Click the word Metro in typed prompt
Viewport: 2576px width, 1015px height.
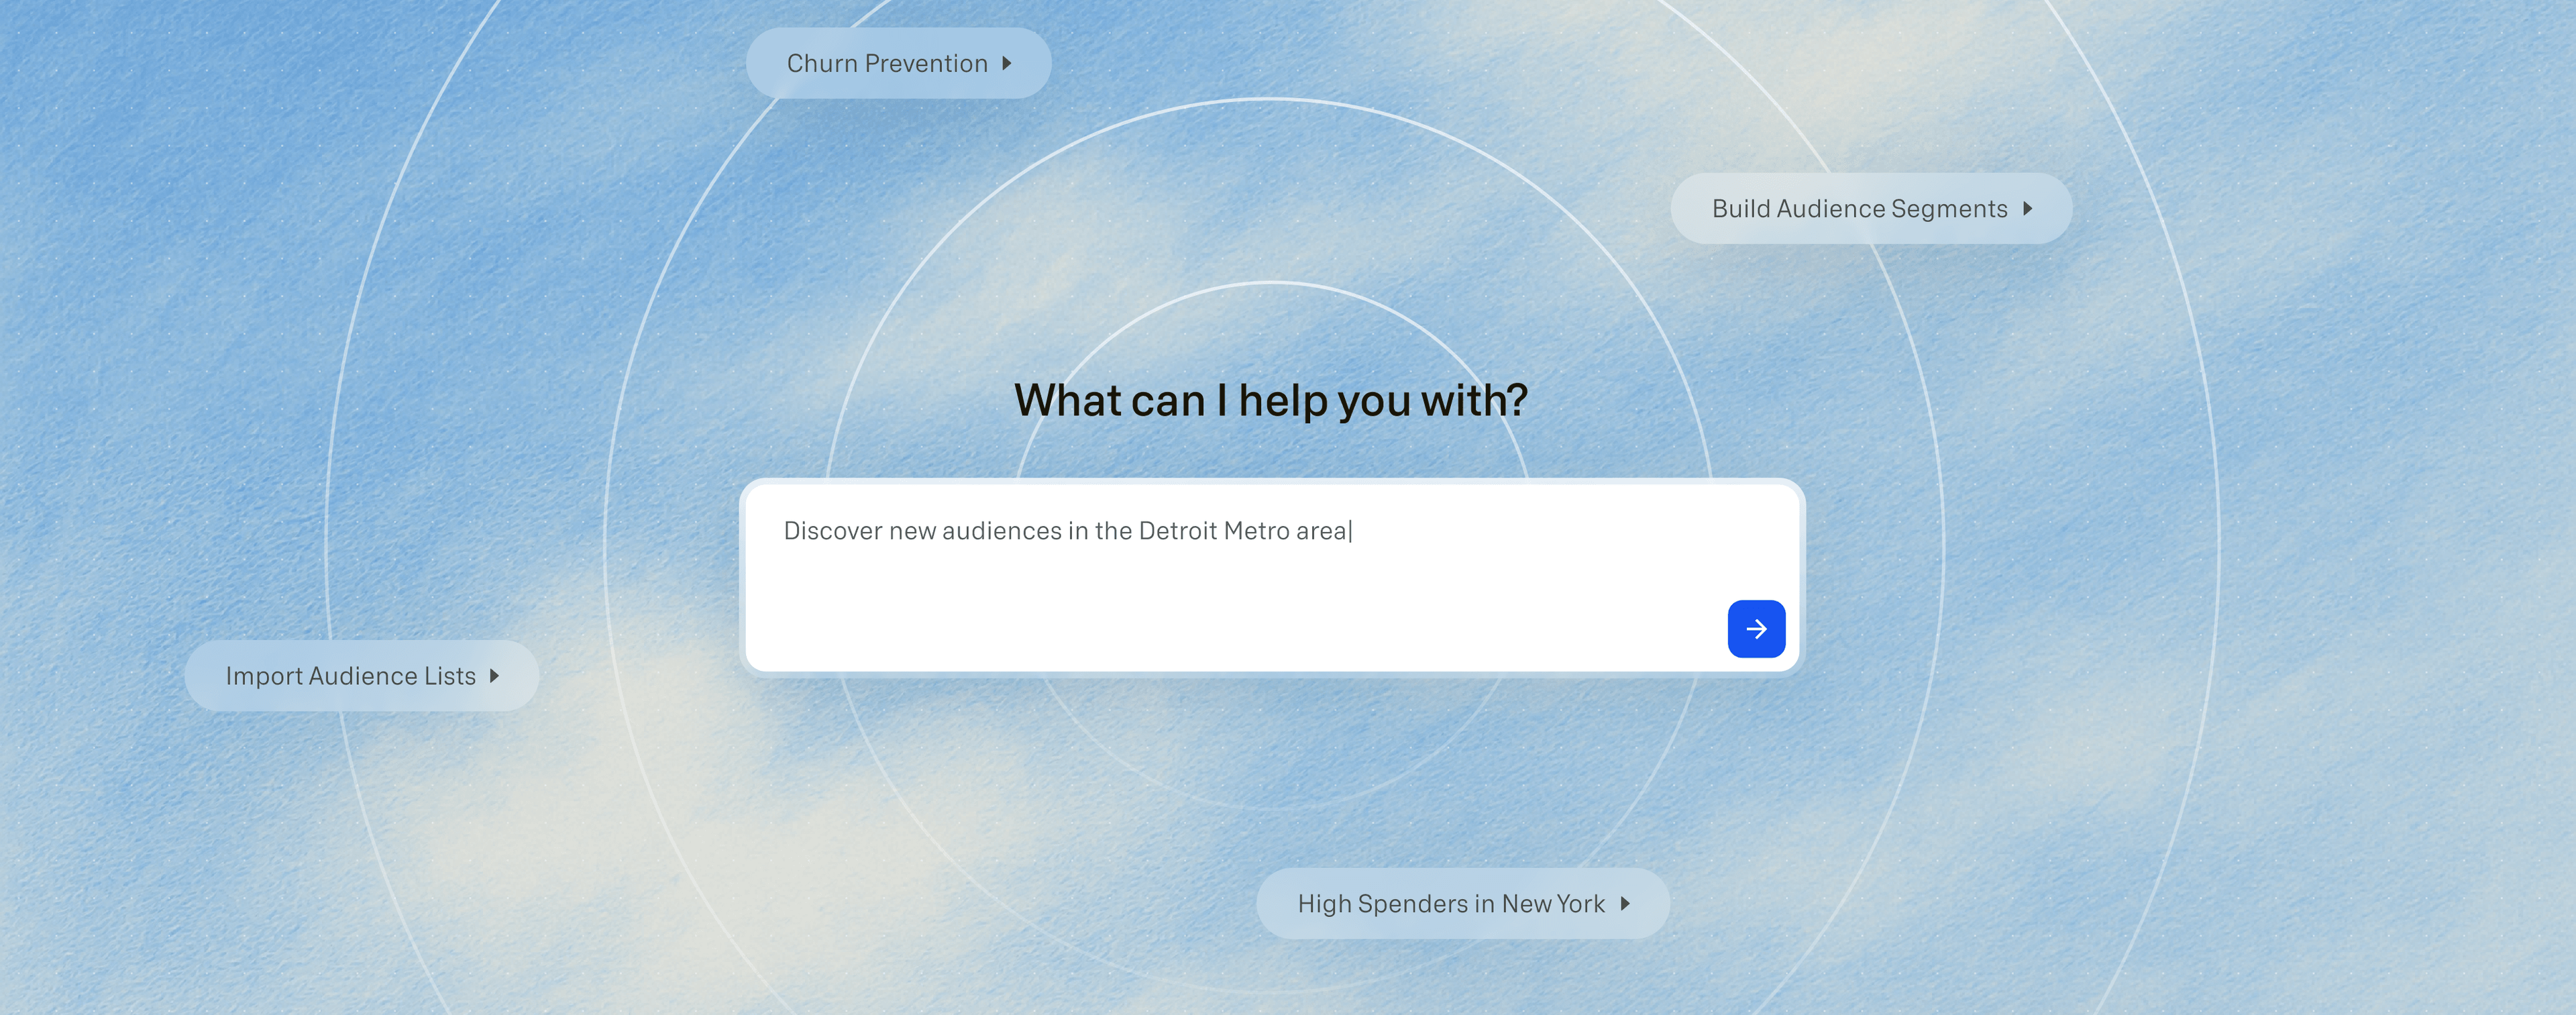[x=1256, y=531]
